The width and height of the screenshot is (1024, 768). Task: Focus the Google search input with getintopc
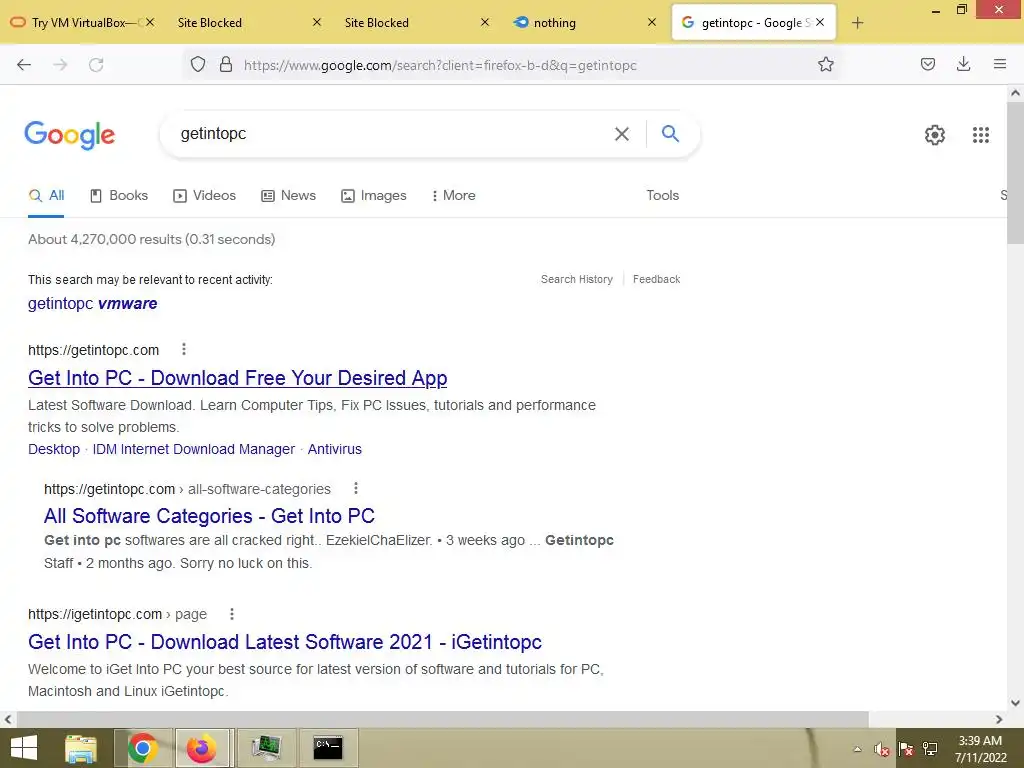point(392,134)
